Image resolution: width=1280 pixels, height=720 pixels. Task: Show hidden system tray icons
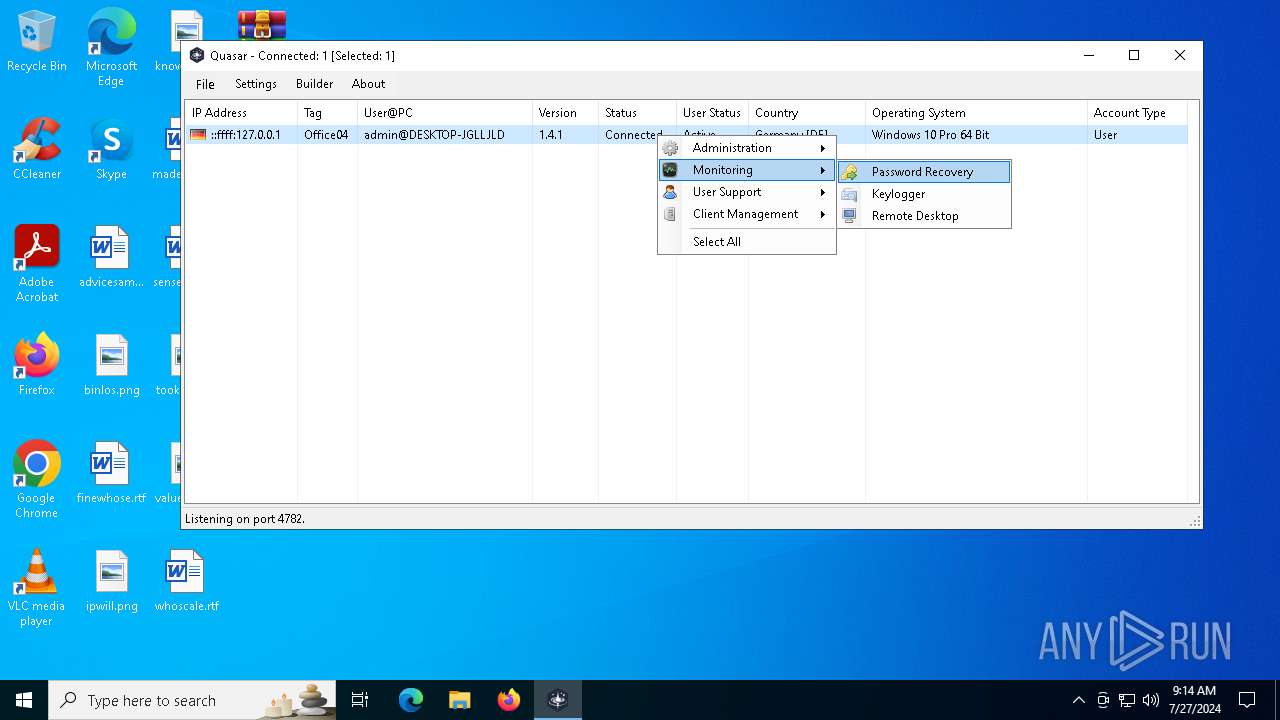tap(1078, 700)
